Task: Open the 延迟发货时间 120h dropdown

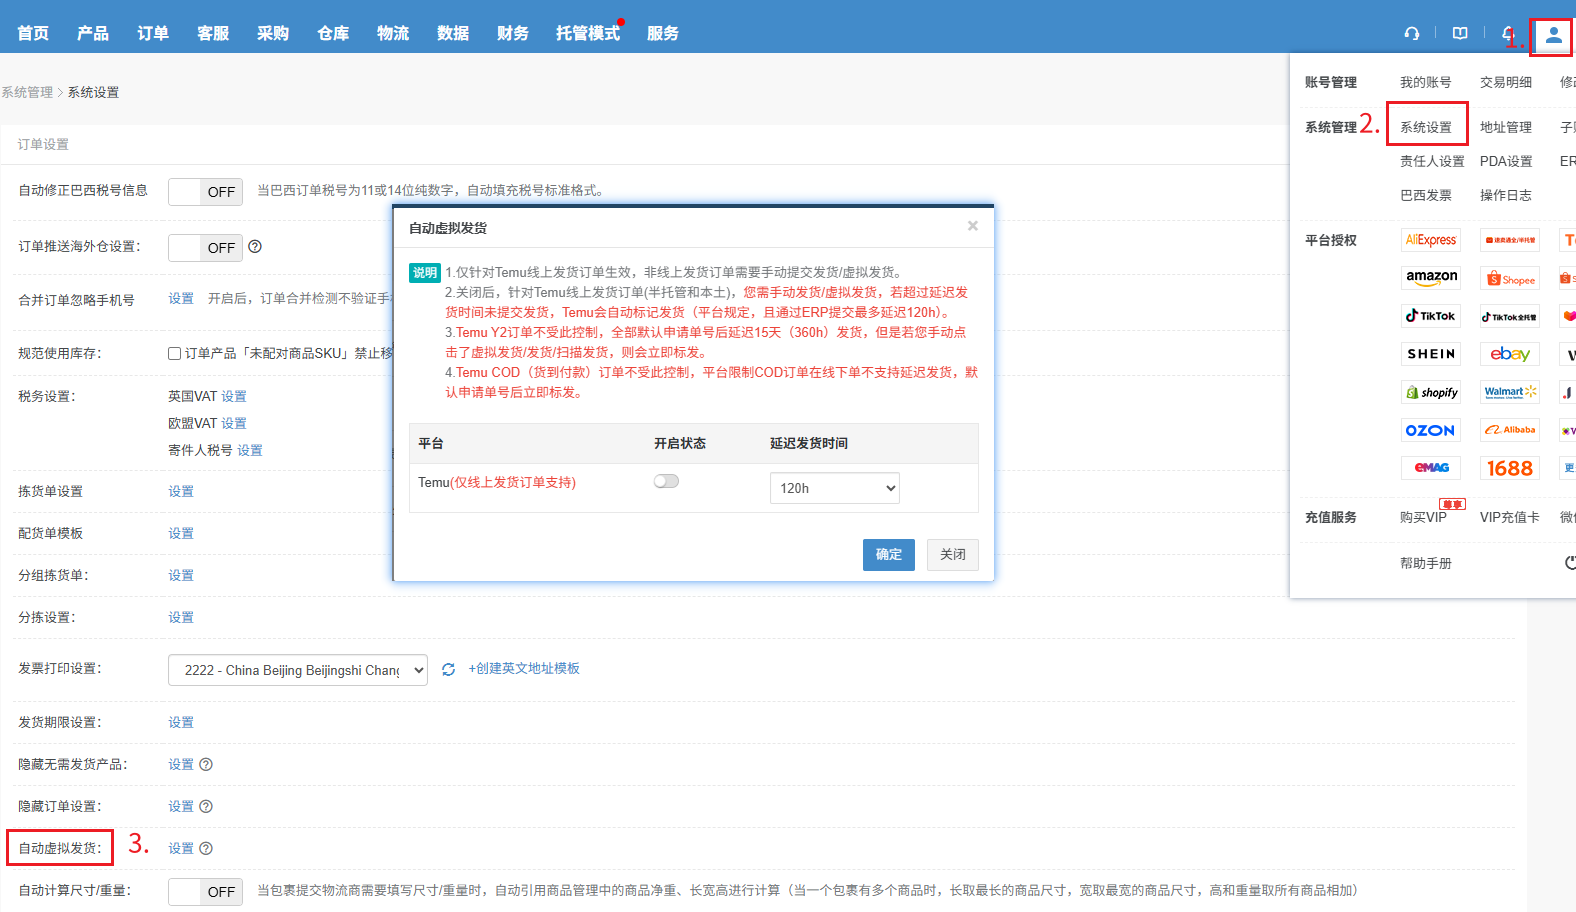Action: click(x=834, y=488)
